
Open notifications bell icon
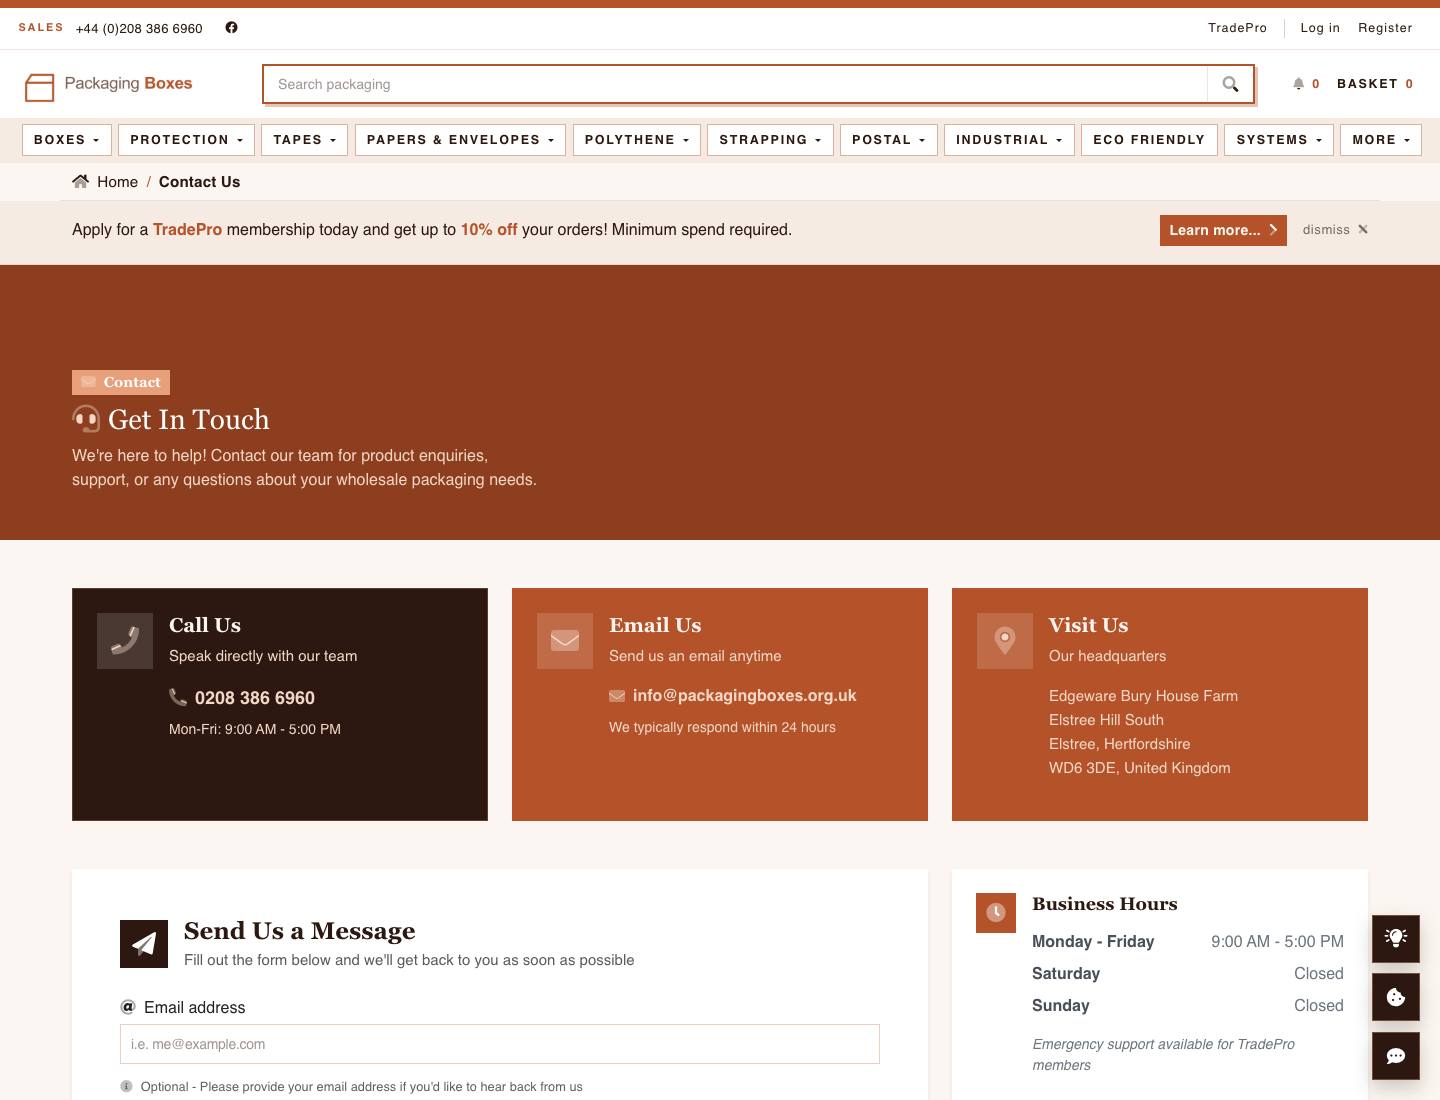pyautogui.click(x=1298, y=84)
